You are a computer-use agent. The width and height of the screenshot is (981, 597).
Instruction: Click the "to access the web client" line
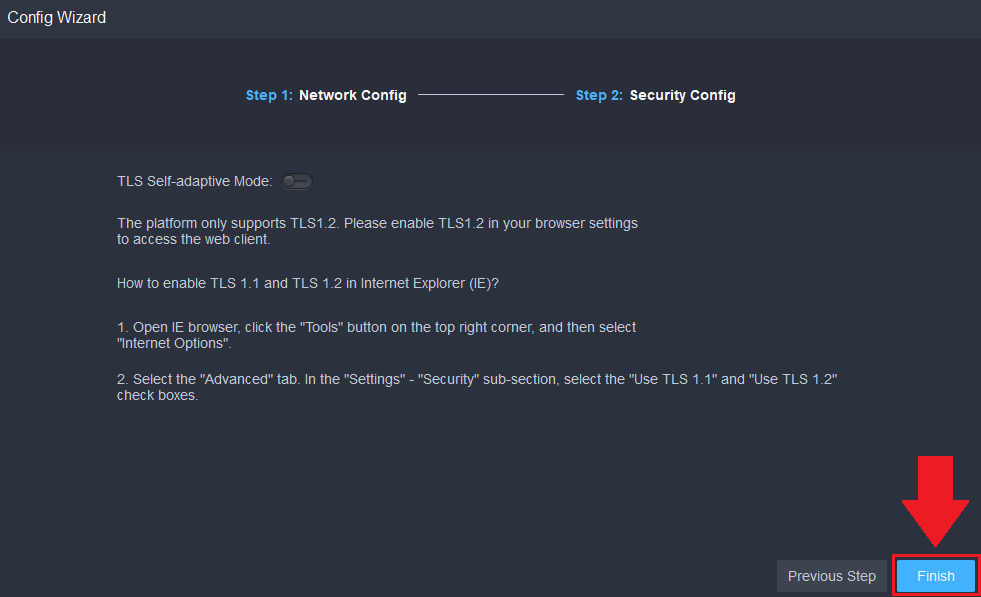(193, 239)
